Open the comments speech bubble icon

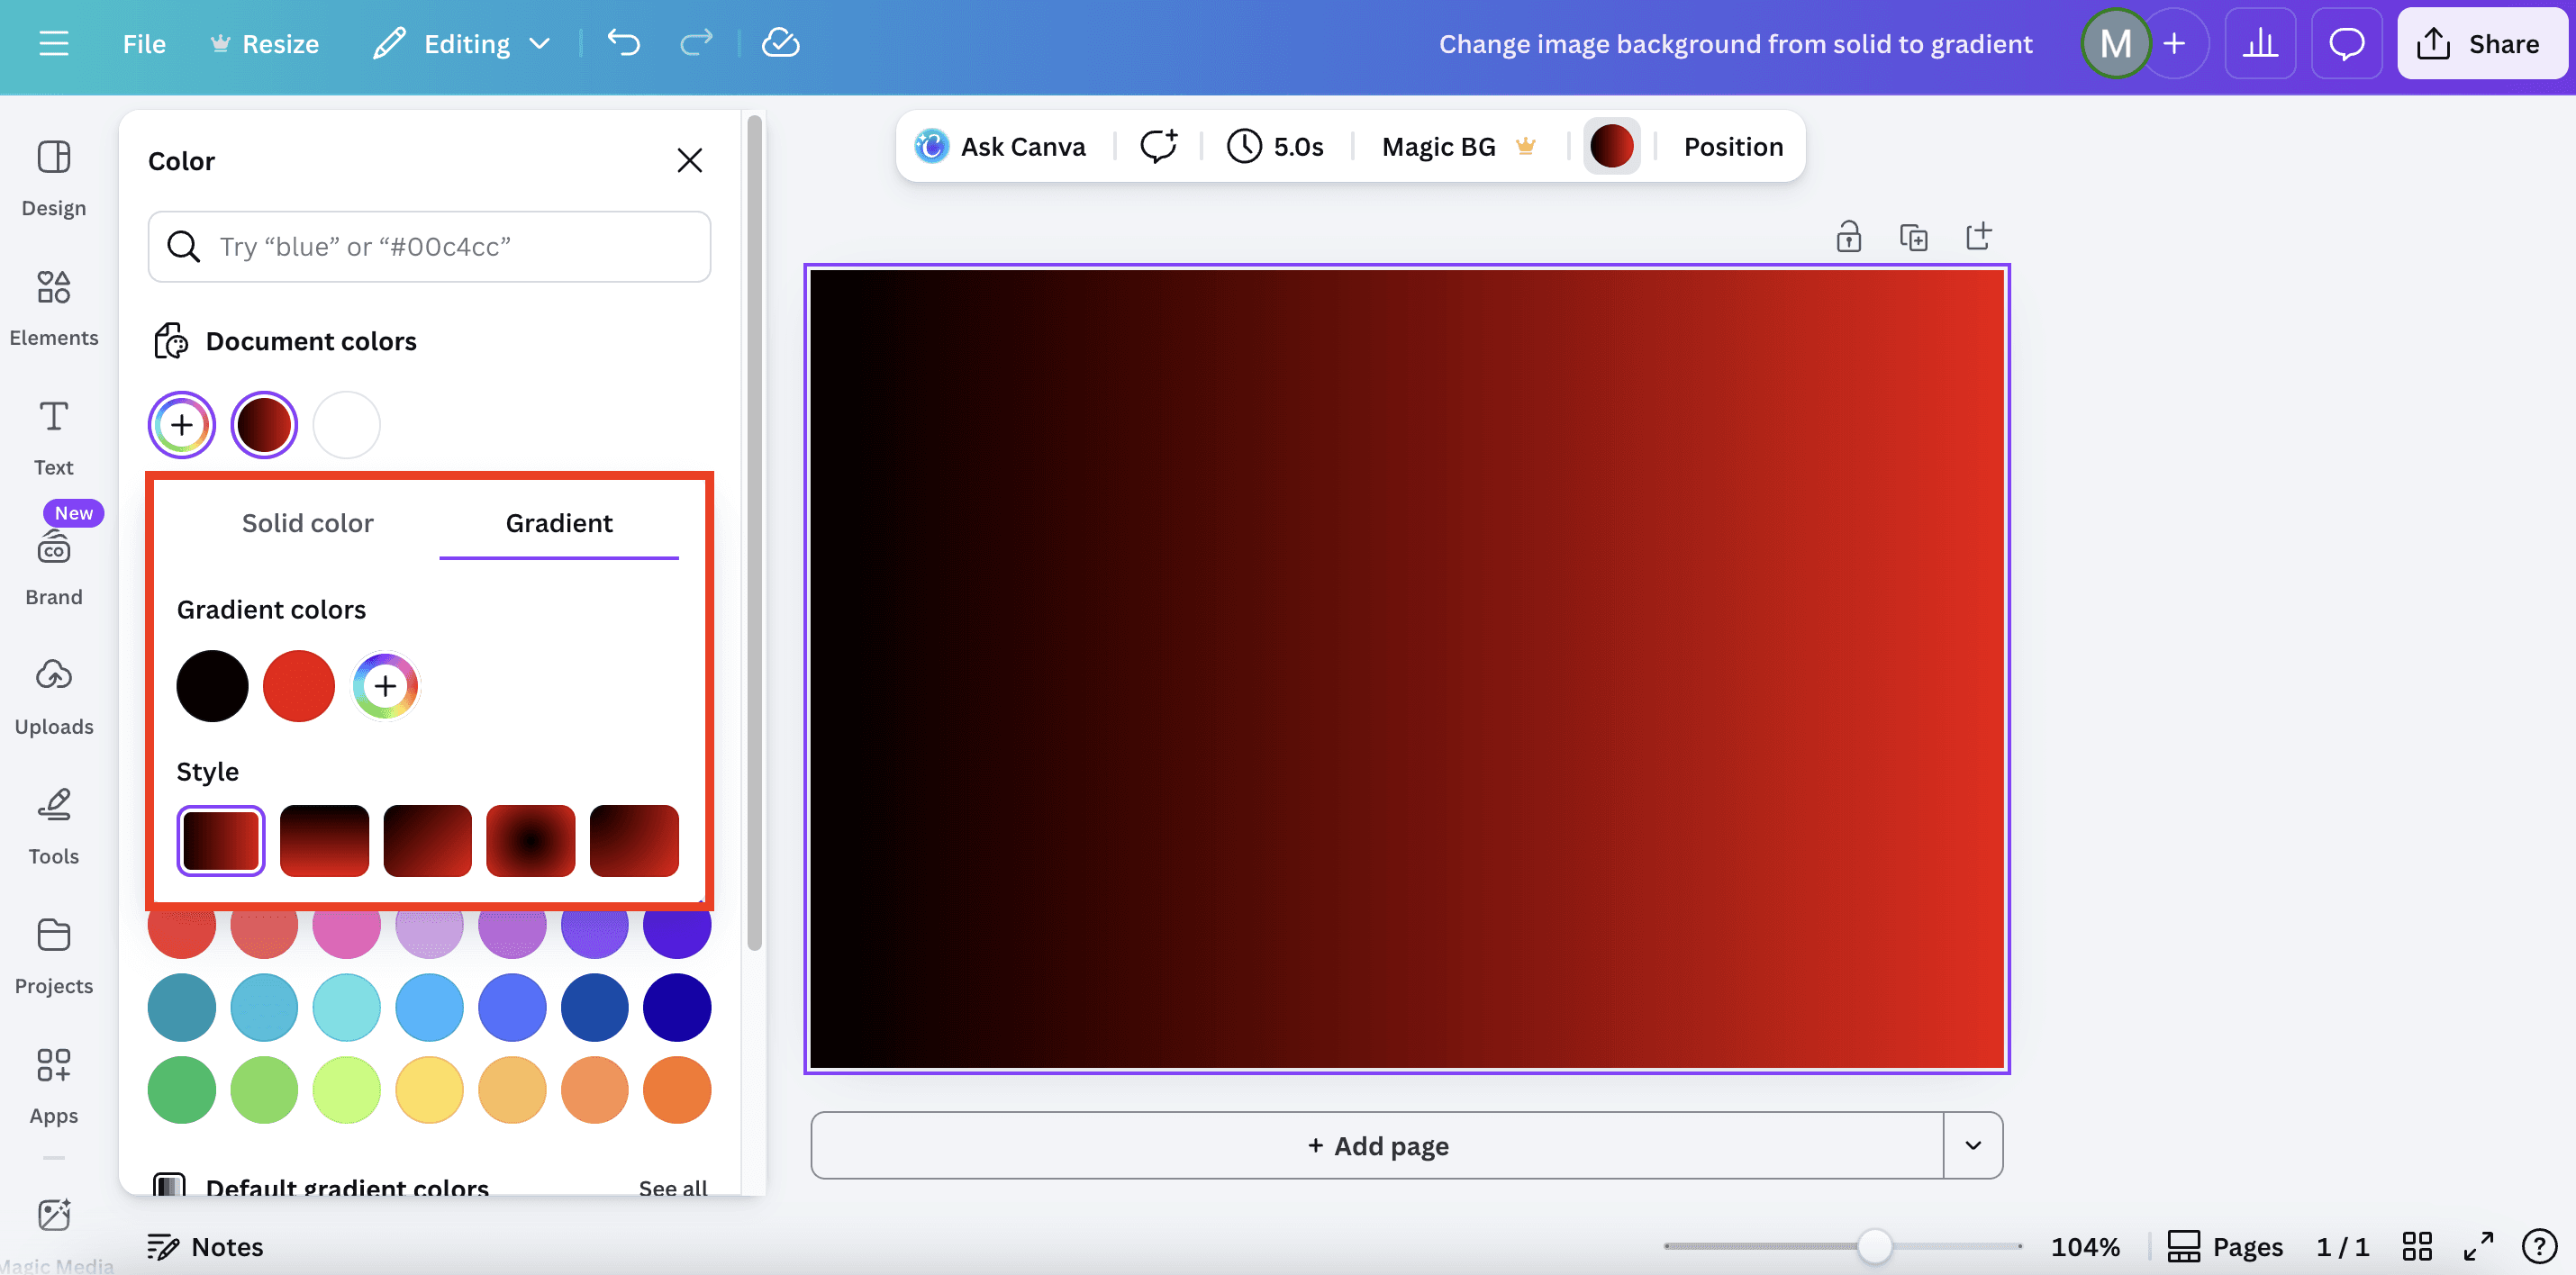[x=2346, y=43]
